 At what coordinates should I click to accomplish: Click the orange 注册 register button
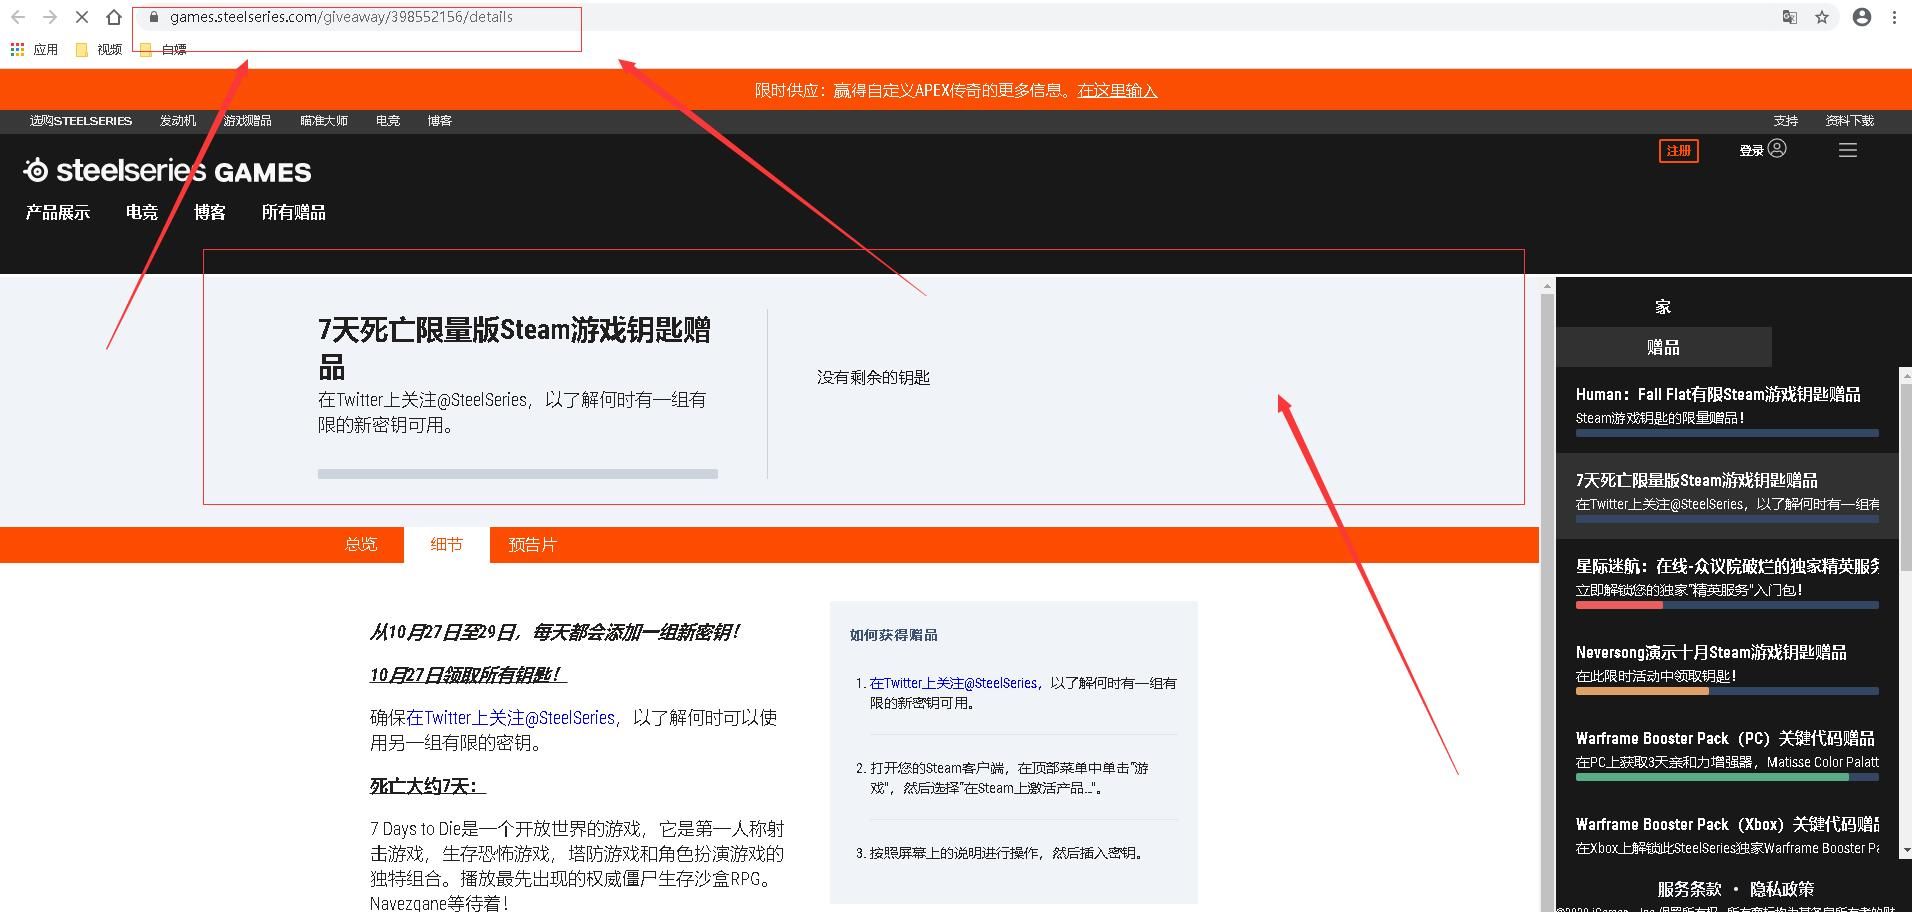point(1678,151)
